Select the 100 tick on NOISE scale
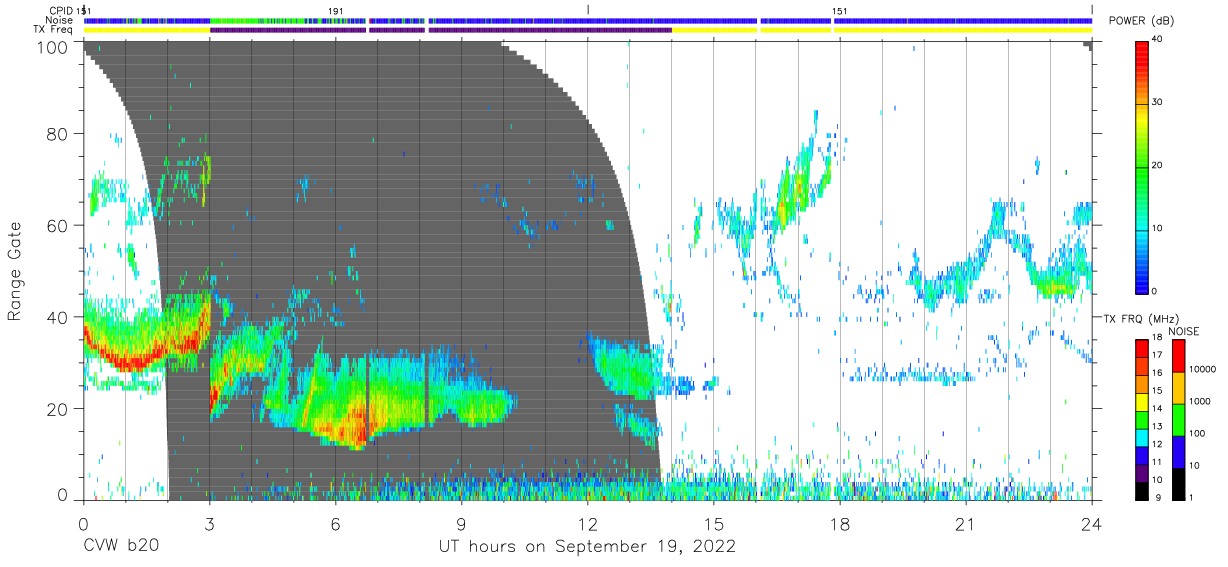 (1196, 434)
